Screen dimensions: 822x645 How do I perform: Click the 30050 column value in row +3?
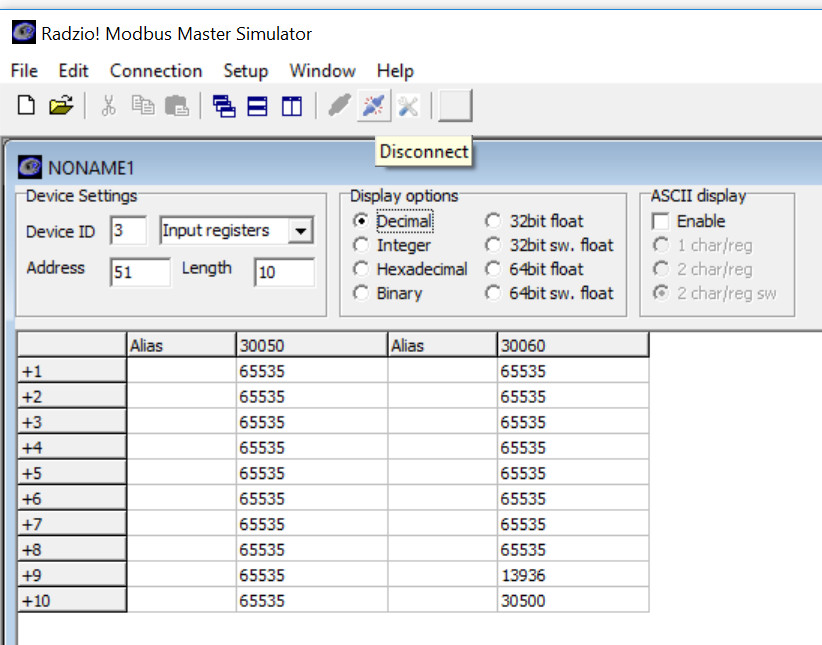click(312, 422)
